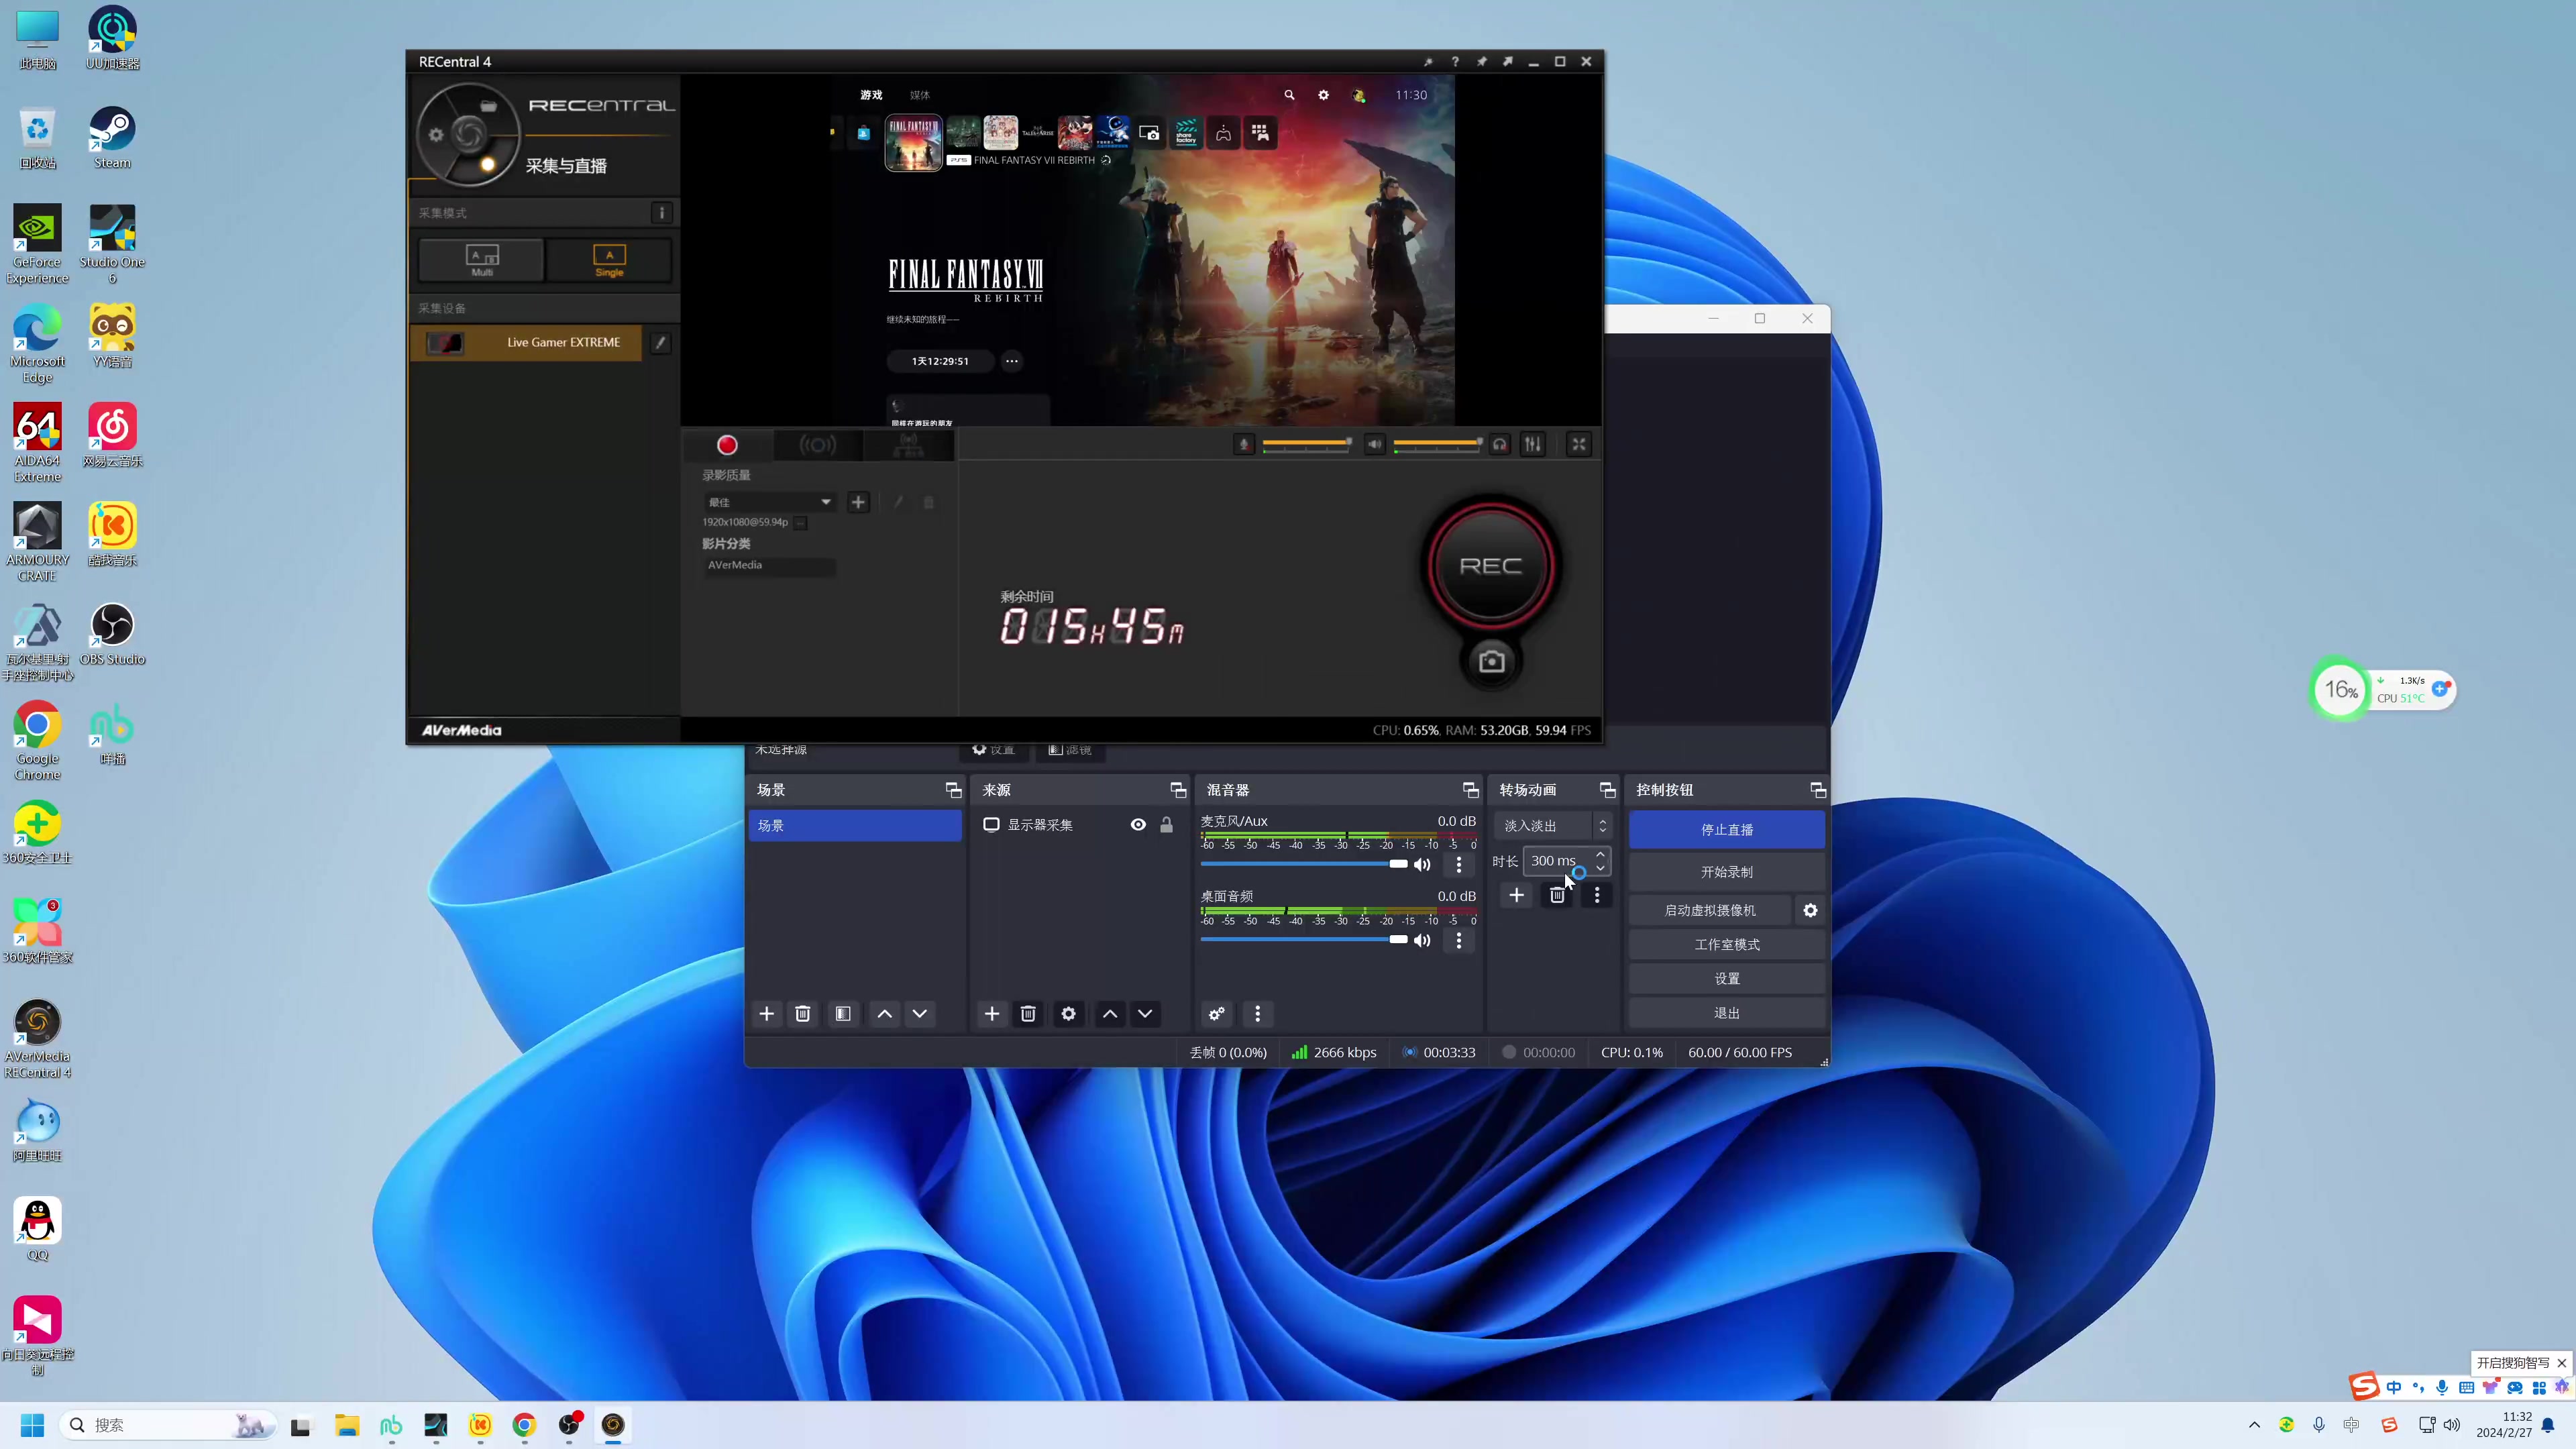Adjust 麦克风/Aux volume slider
Screen dimensions: 2576x1449
coord(1304,864)
